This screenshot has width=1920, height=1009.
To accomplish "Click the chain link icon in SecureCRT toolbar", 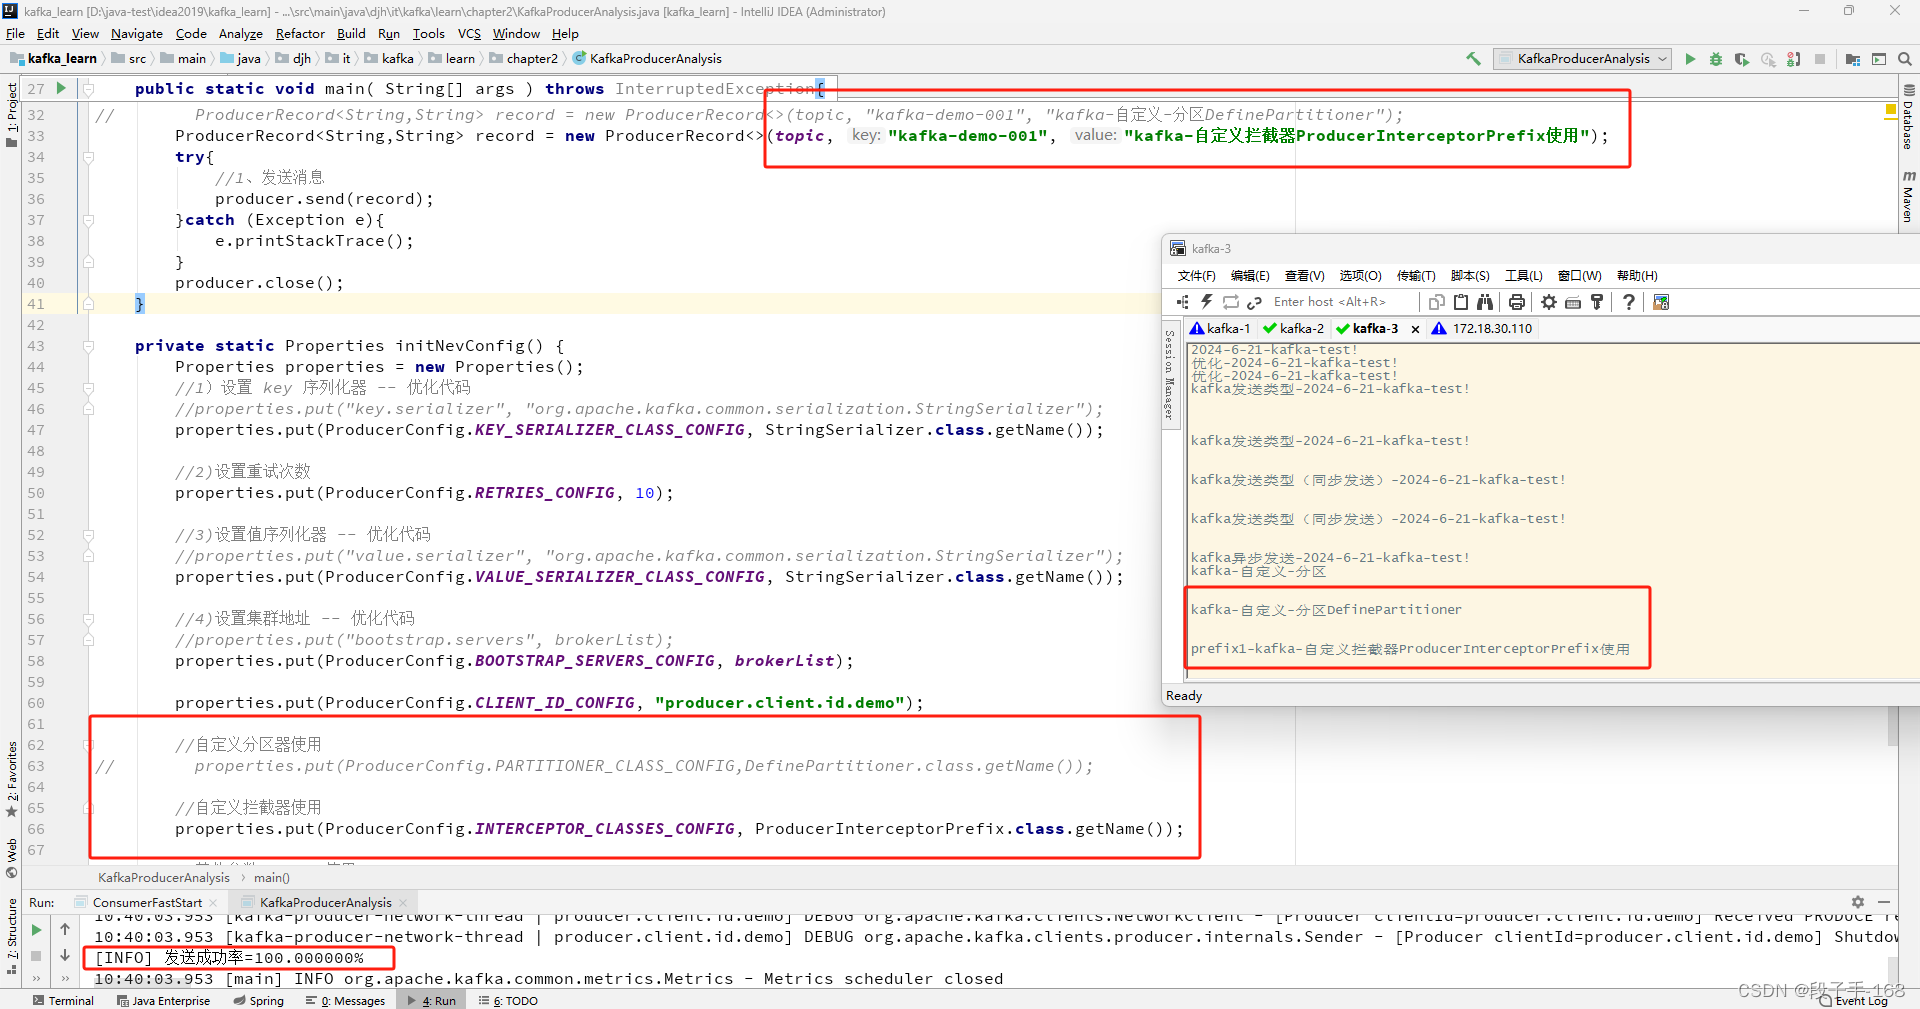I will pyautogui.click(x=1254, y=302).
